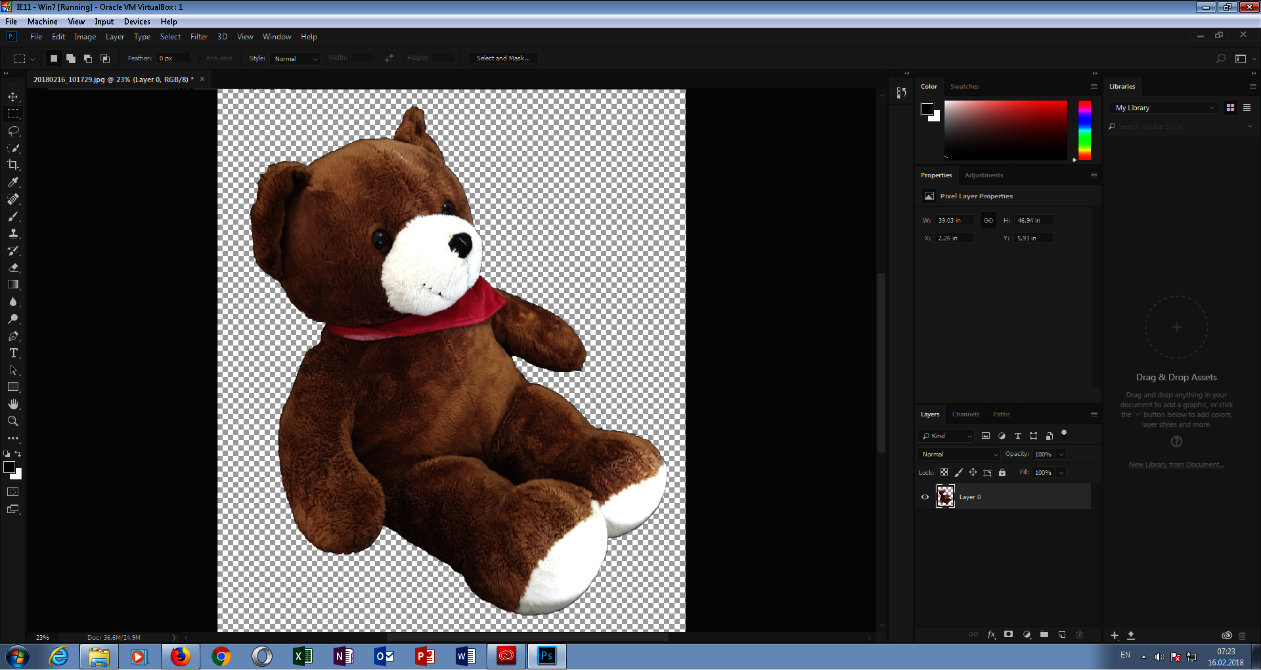Open the blend mode dropdown showing Normal

click(x=957, y=453)
